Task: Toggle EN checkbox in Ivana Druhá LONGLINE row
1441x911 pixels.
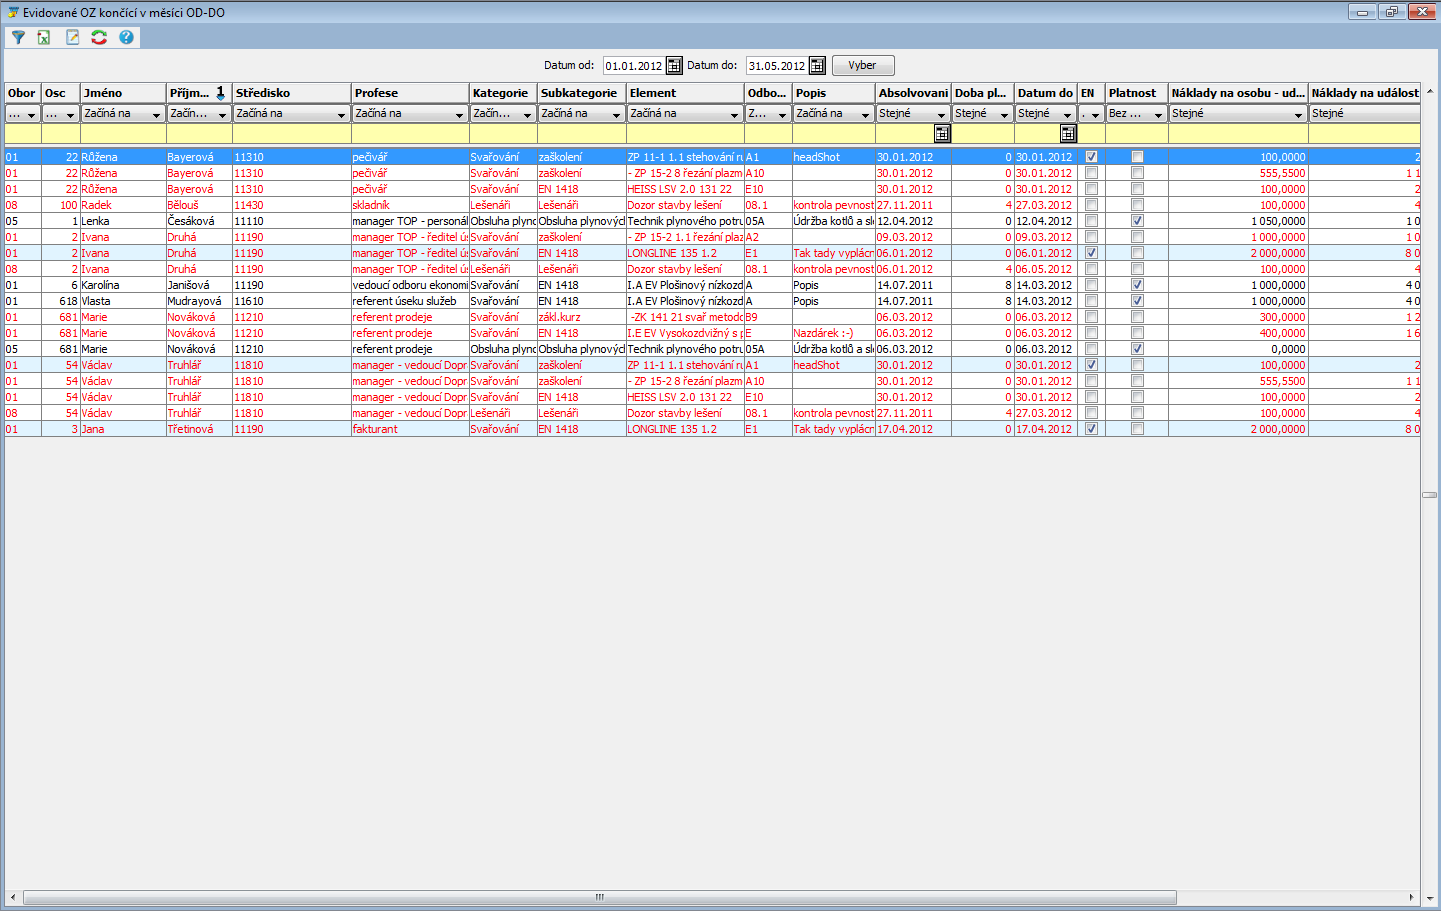Action: tap(1091, 253)
